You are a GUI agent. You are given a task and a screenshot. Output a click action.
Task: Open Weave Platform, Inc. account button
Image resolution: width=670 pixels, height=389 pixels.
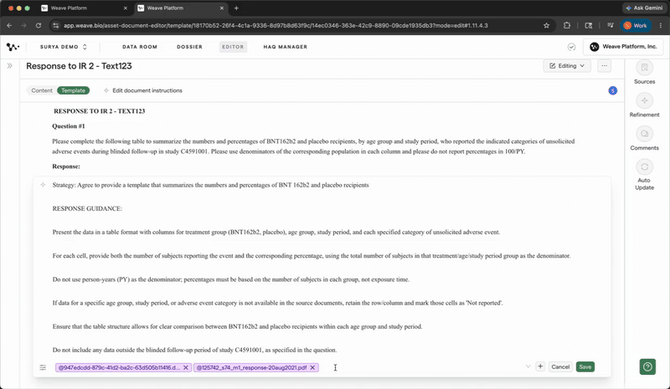pos(623,47)
